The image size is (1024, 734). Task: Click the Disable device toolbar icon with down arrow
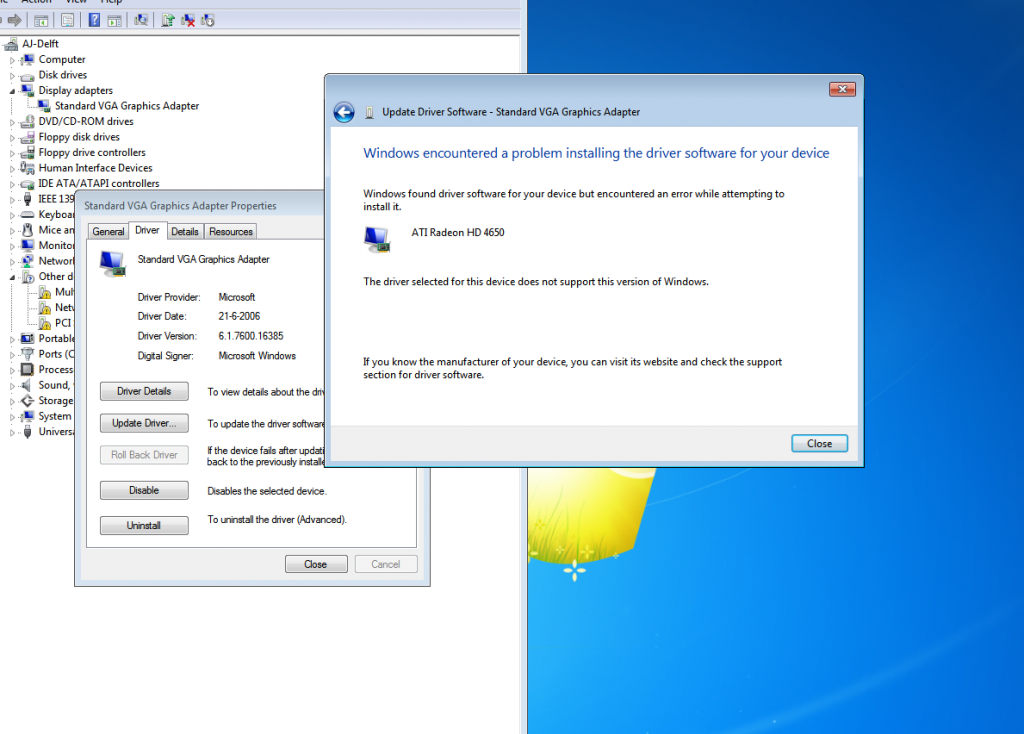208,20
